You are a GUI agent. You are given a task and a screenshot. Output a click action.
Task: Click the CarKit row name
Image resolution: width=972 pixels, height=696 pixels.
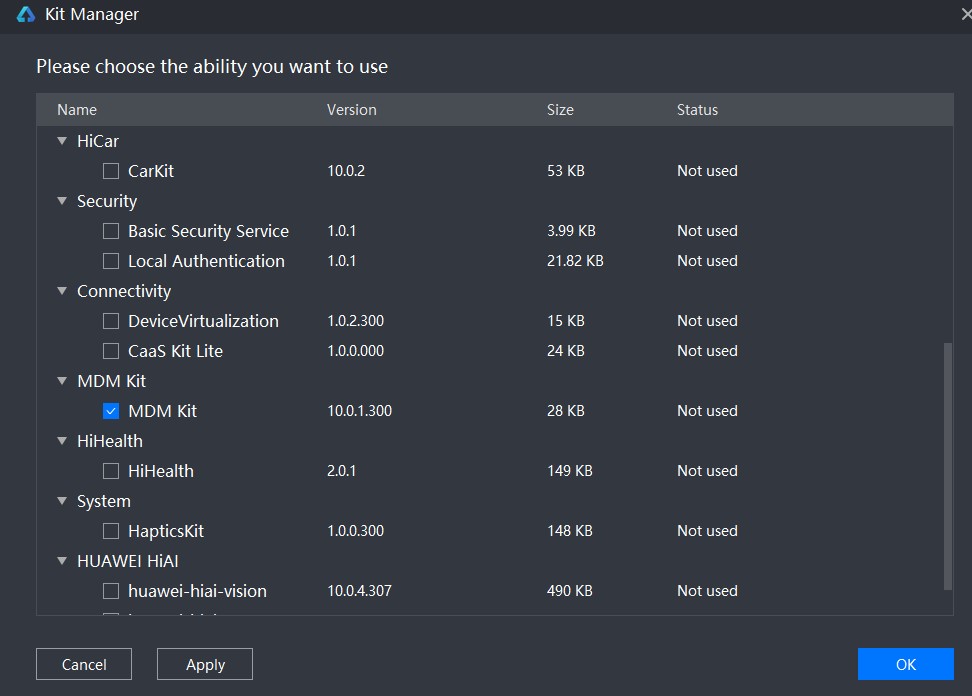tap(151, 171)
